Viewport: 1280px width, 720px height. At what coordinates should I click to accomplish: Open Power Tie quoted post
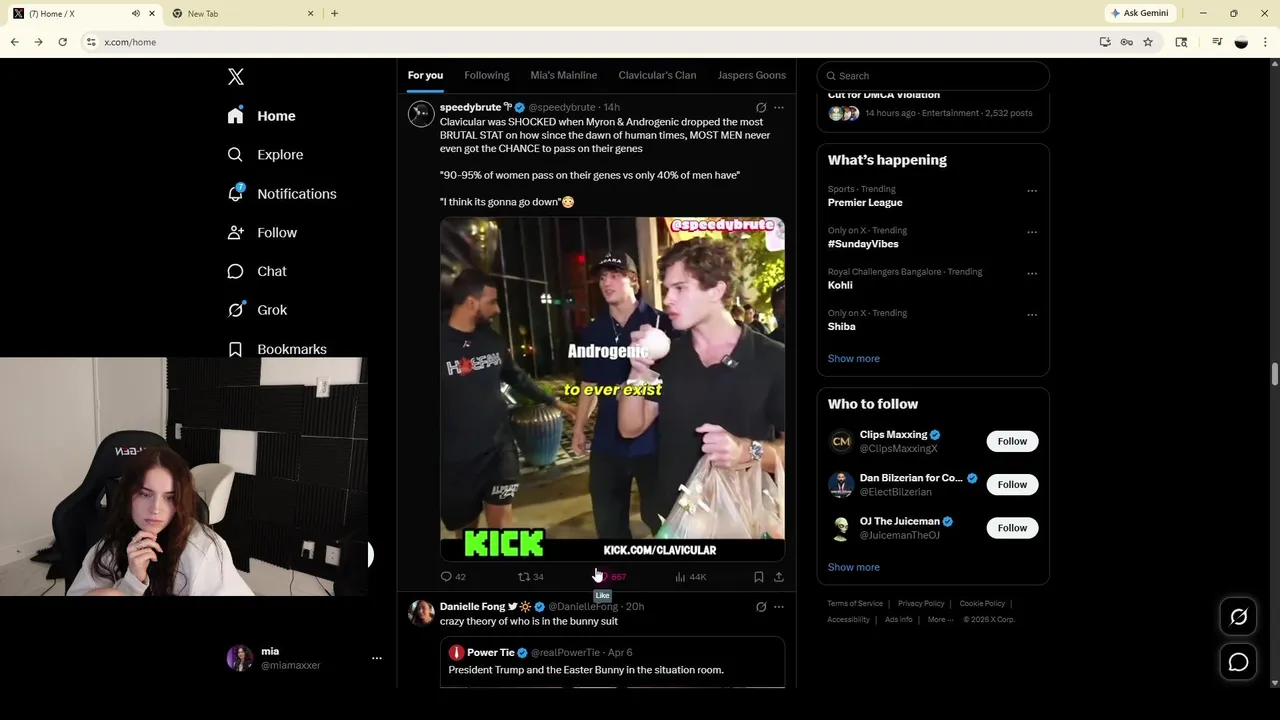click(x=612, y=662)
